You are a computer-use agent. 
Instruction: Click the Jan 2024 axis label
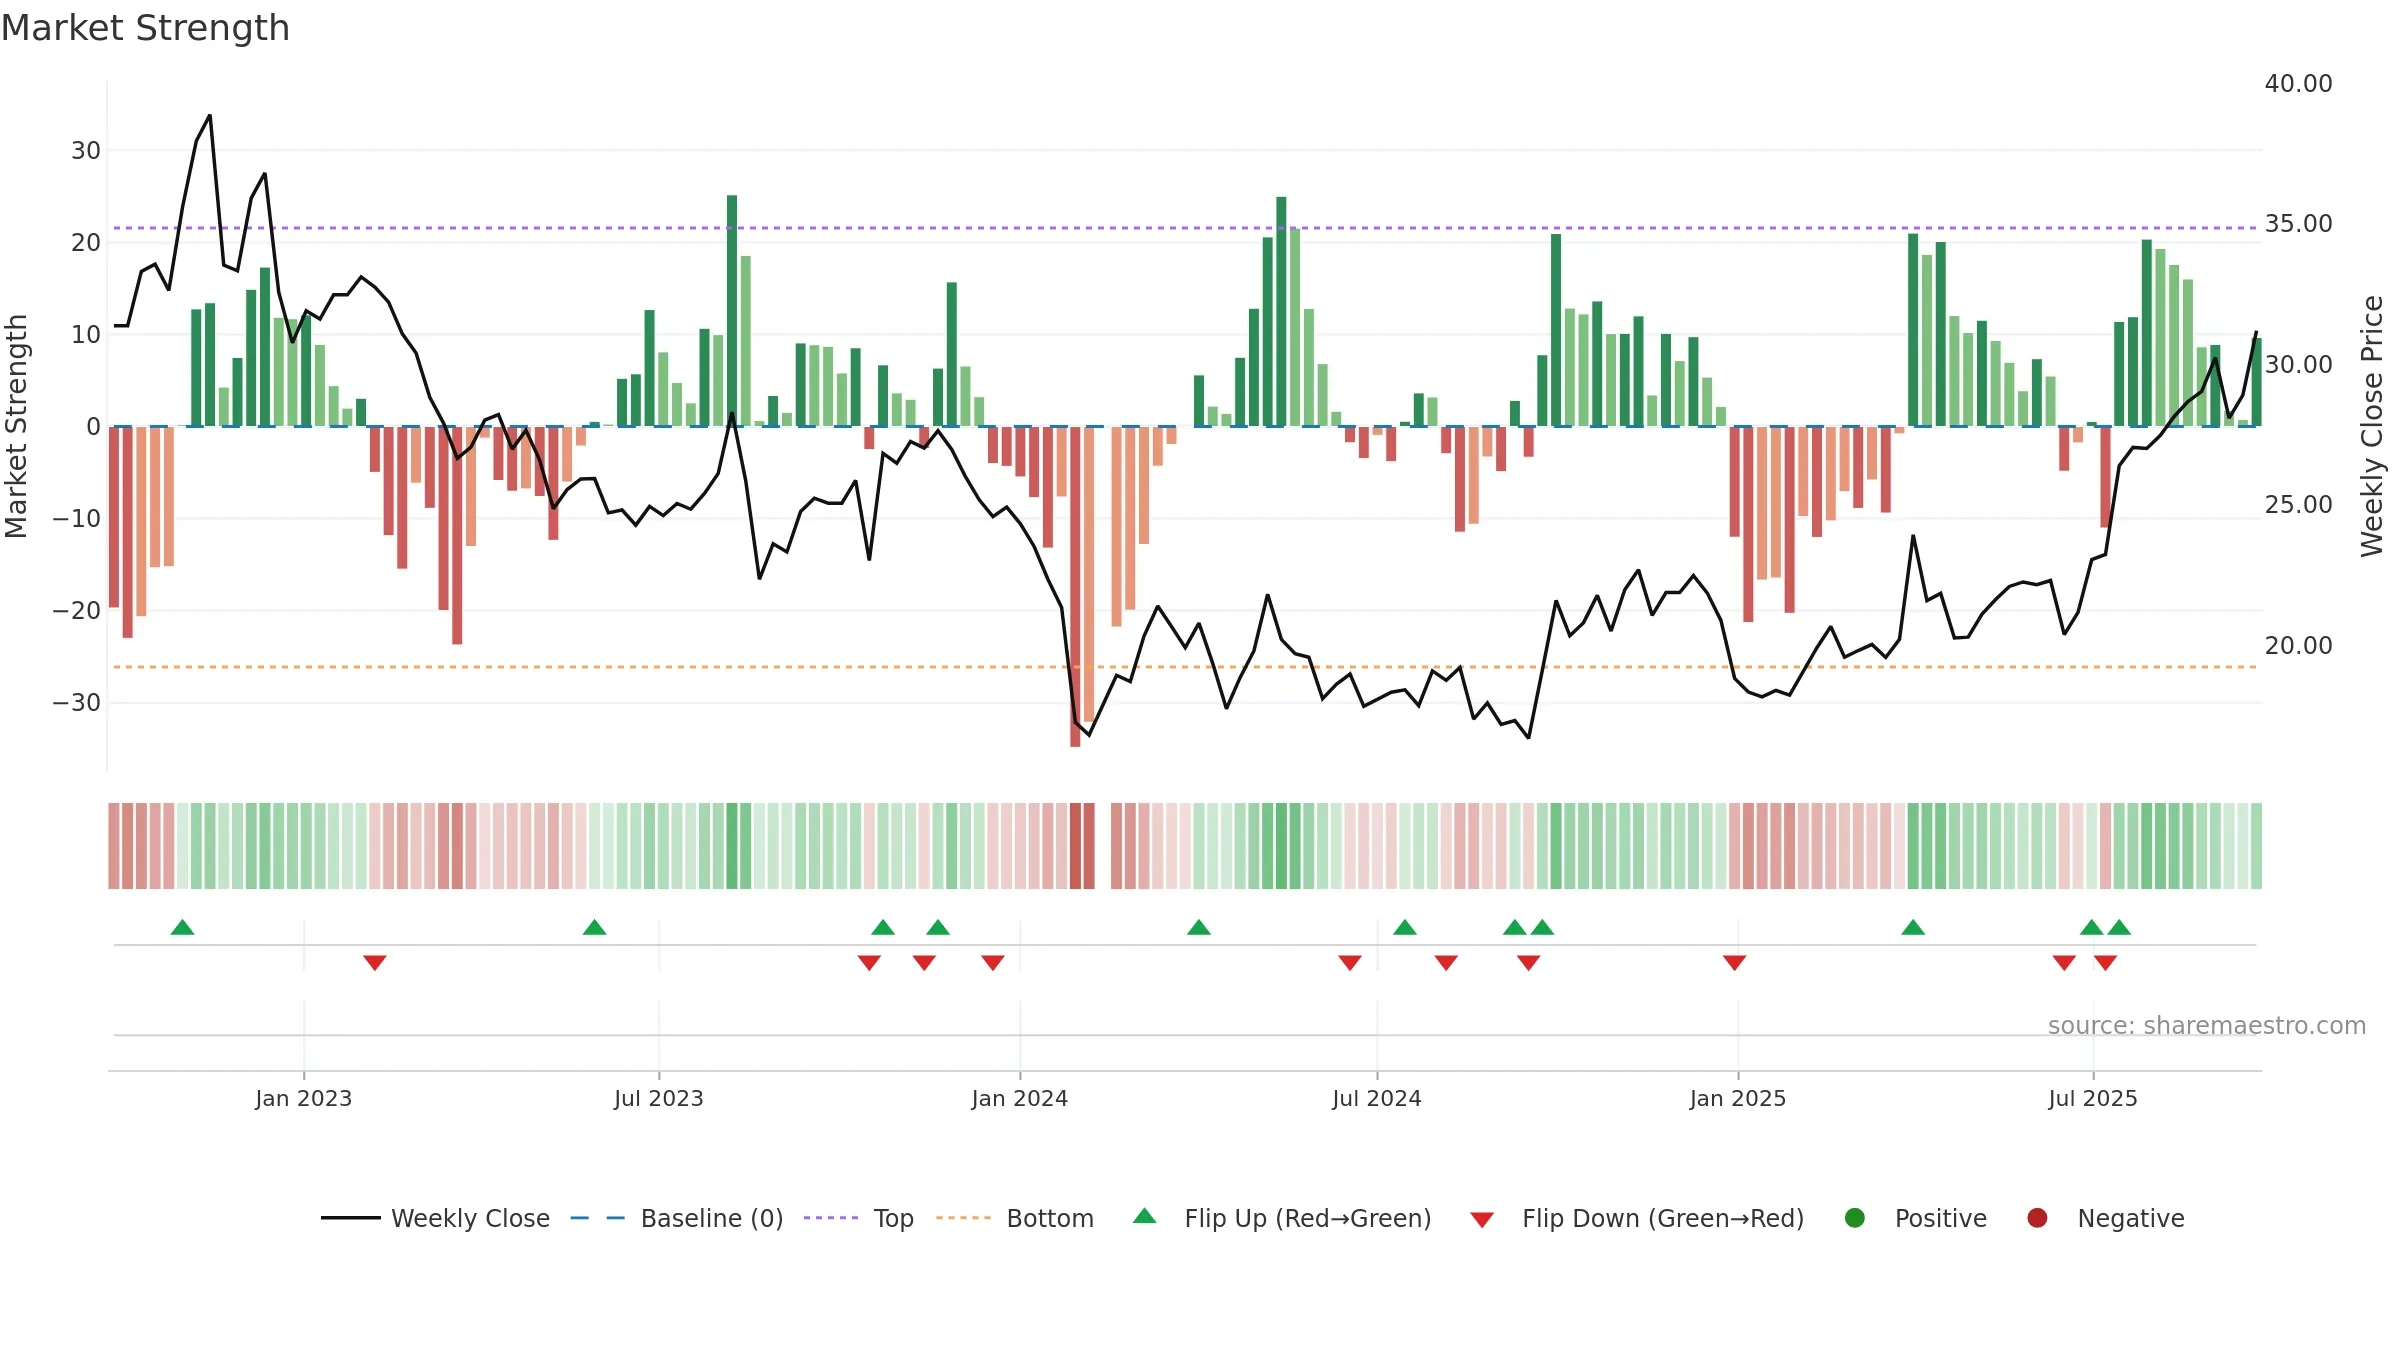tap(1020, 1099)
